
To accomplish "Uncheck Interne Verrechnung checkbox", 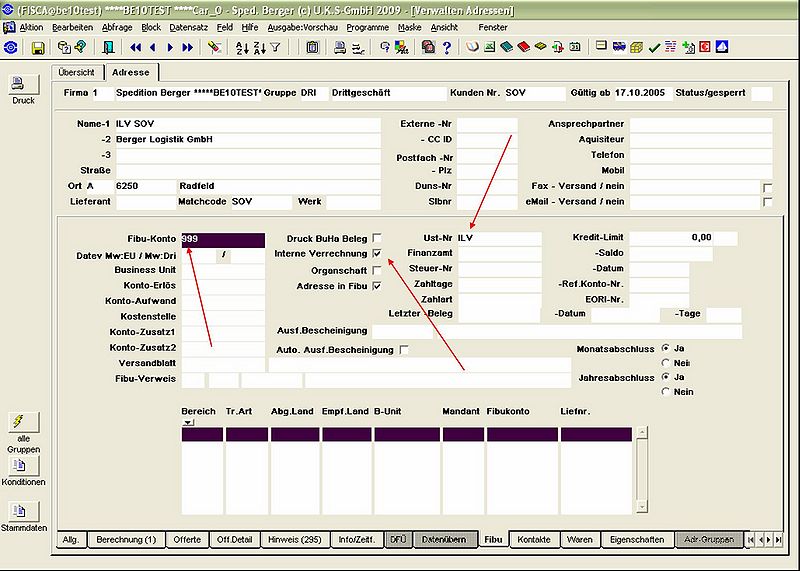I will tap(377, 253).
